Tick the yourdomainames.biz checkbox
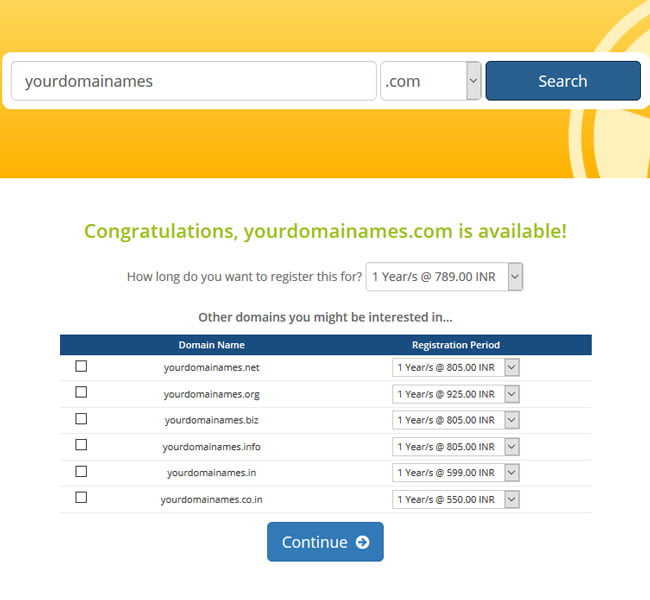Viewport: 650px width, 600px height. point(81,419)
